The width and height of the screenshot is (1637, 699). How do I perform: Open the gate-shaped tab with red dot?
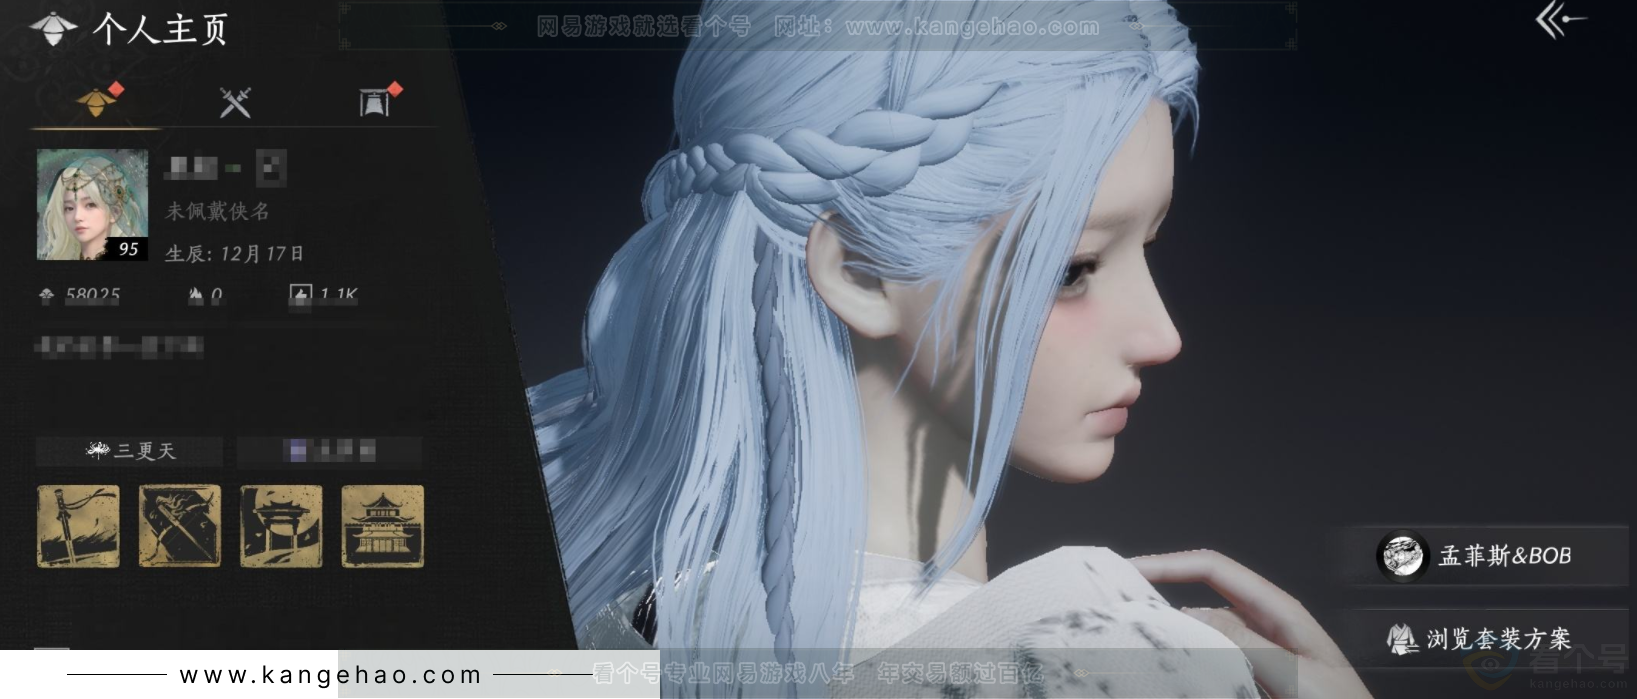(375, 101)
